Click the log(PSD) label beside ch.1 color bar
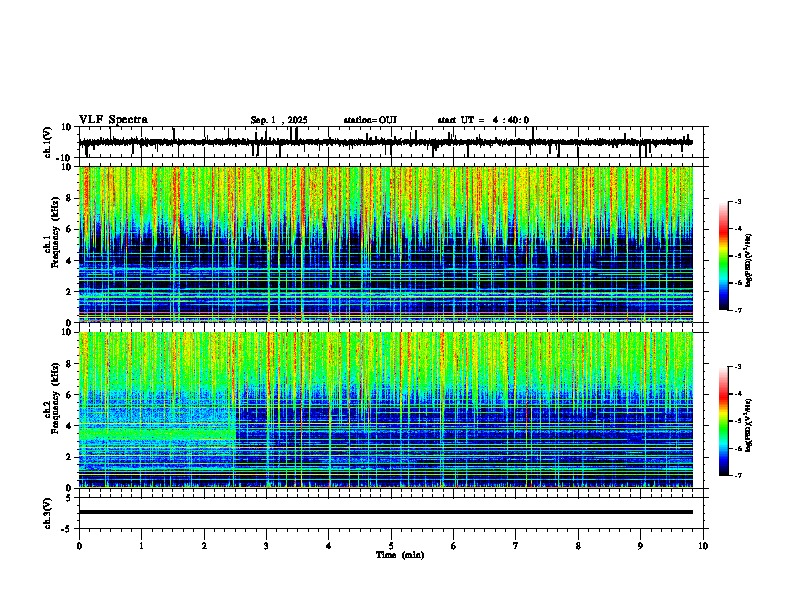This screenshot has width=792, height=612. pyautogui.click(x=748, y=260)
